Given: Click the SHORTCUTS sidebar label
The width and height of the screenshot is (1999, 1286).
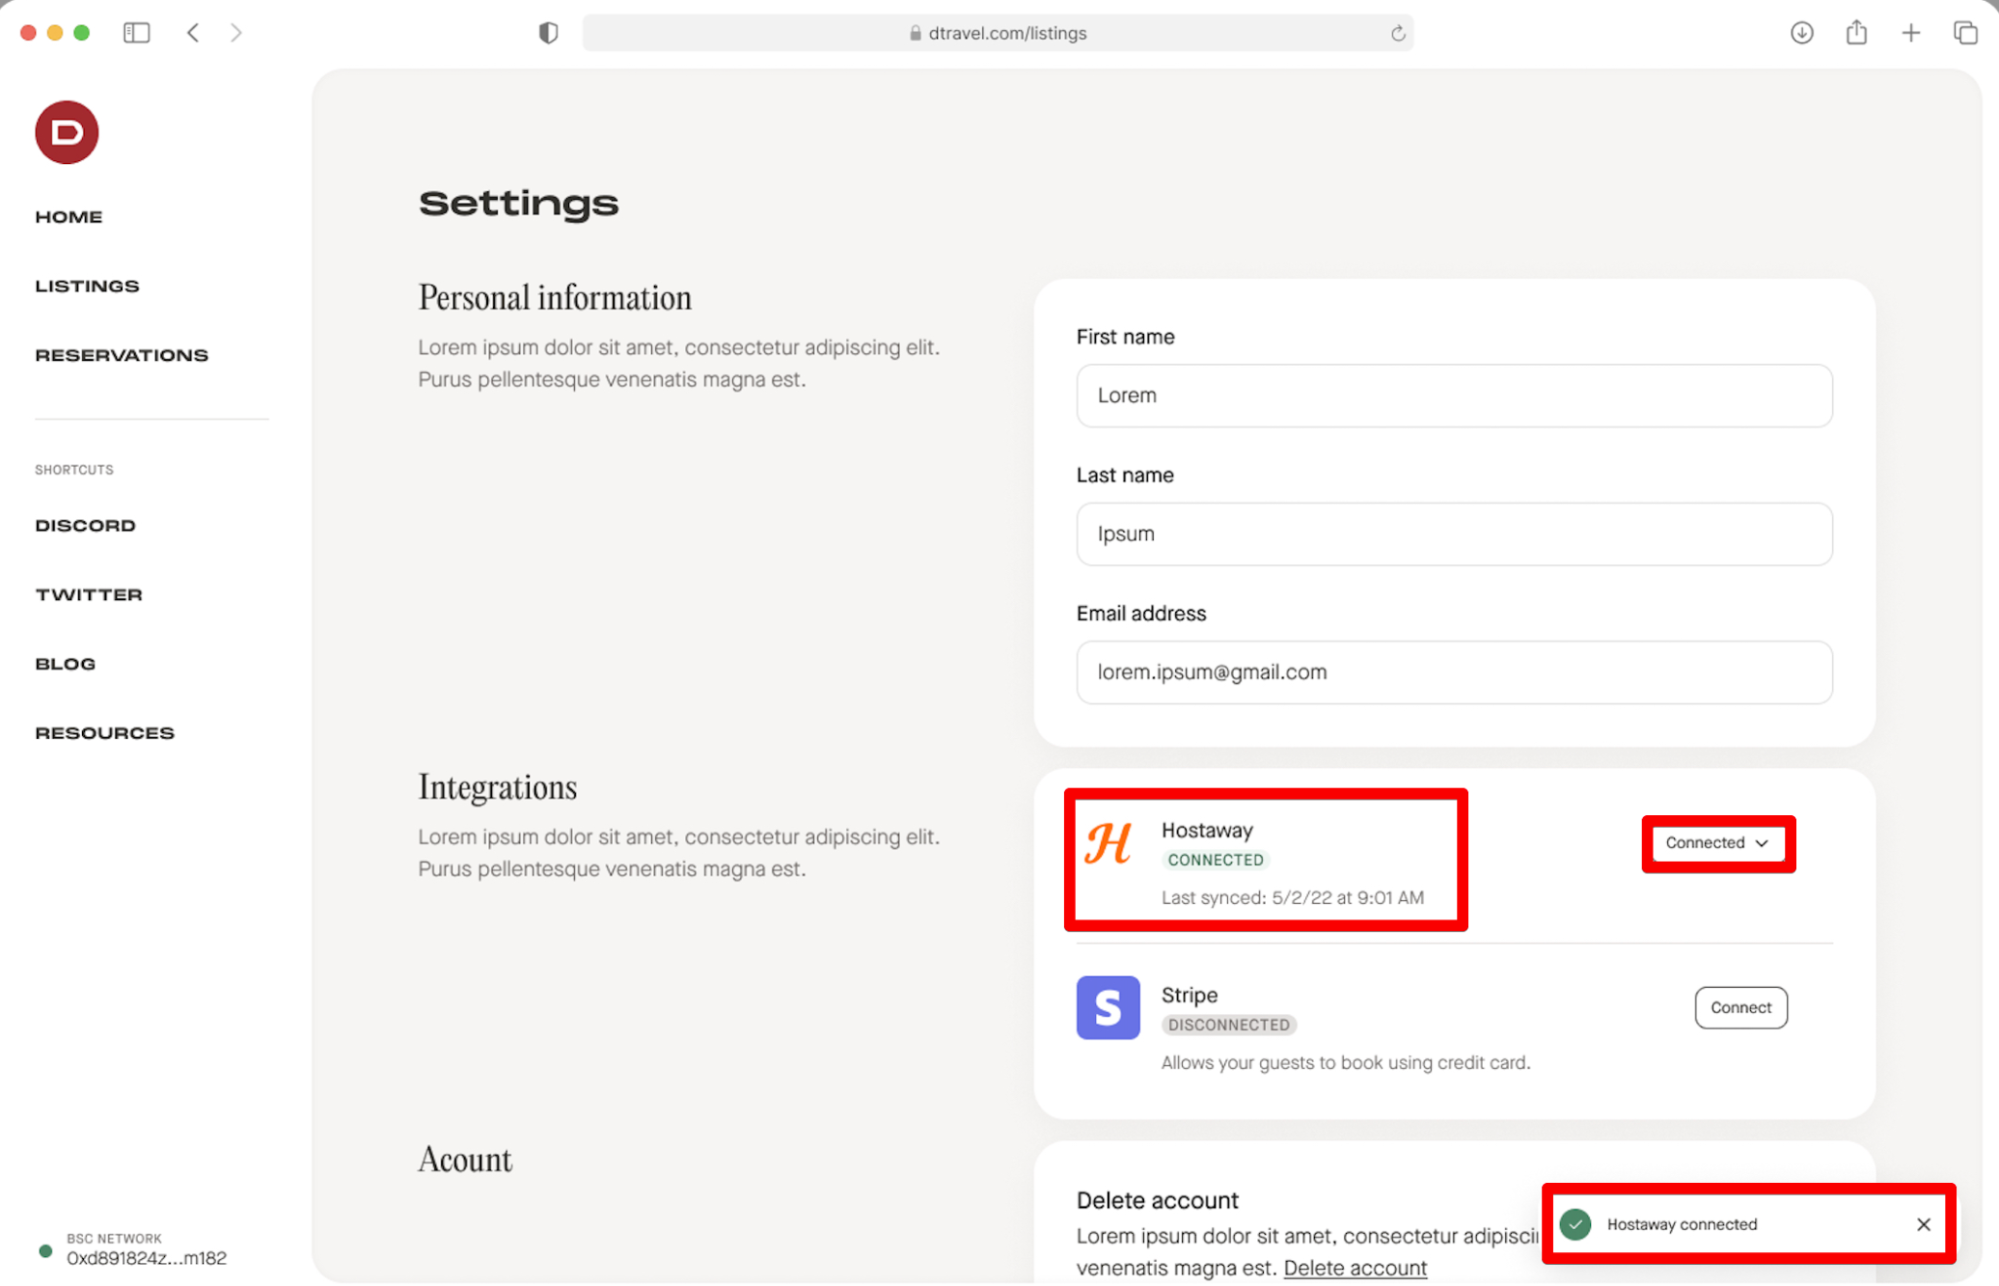Looking at the screenshot, I should (x=74, y=469).
